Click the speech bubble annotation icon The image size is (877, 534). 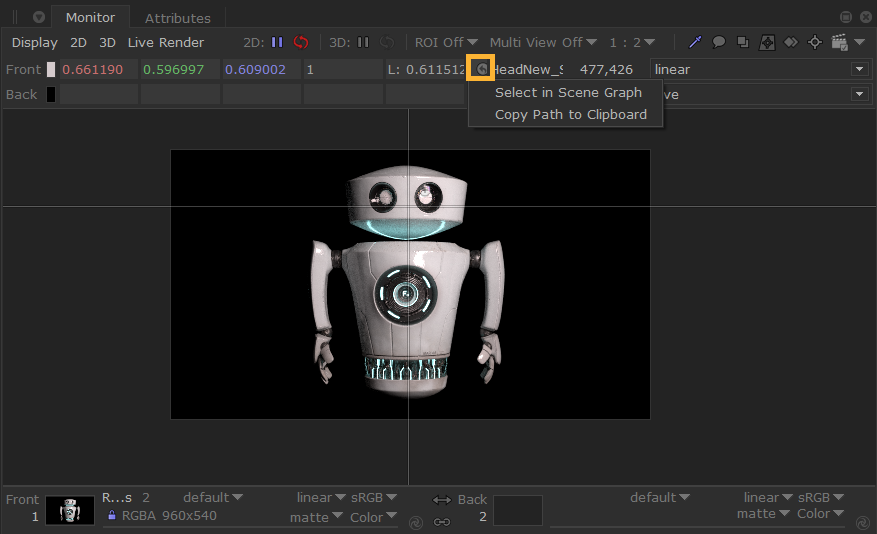718,42
